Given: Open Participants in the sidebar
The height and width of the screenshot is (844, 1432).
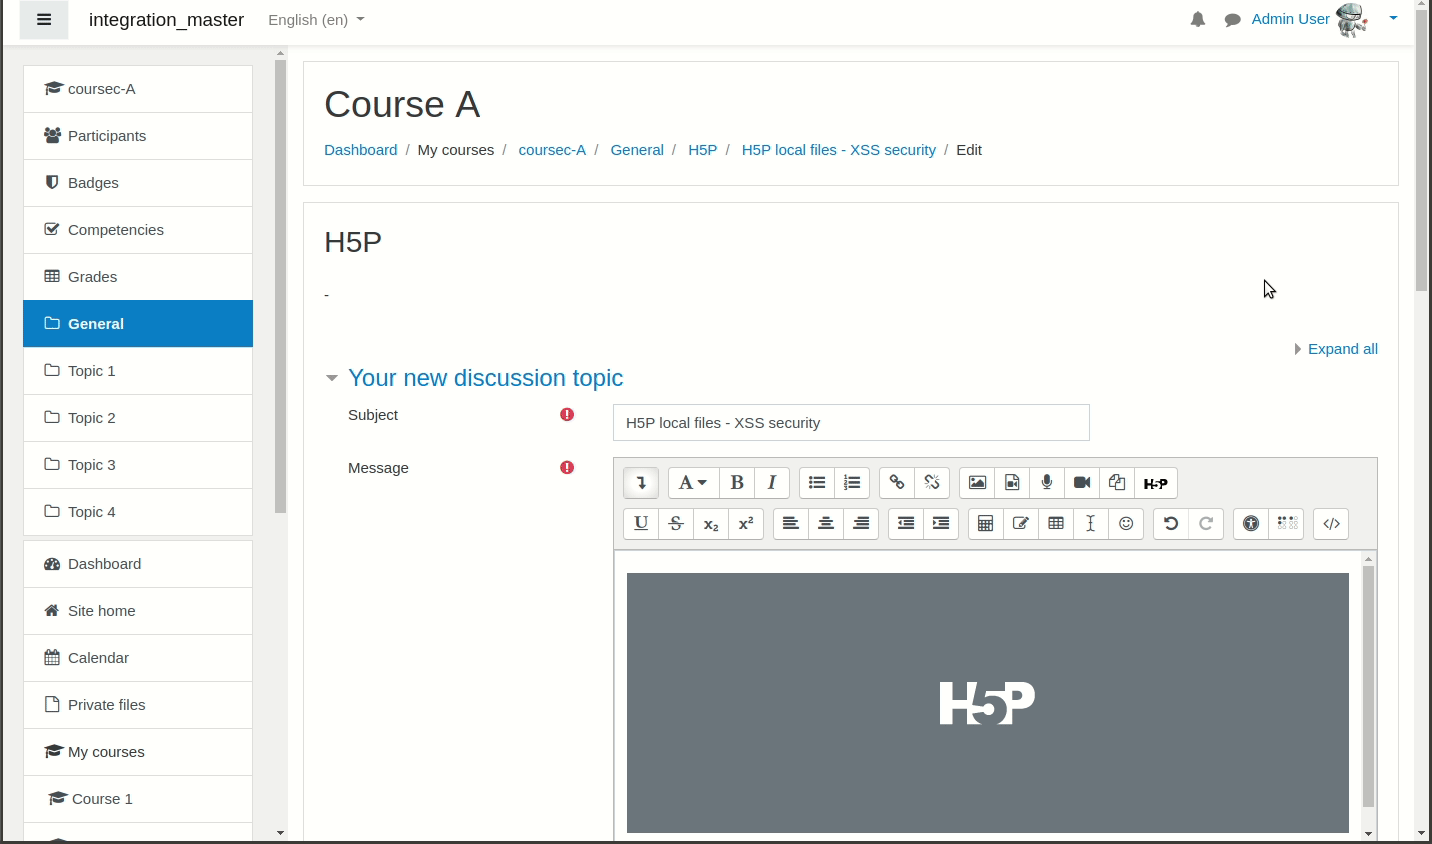Looking at the screenshot, I should (138, 136).
